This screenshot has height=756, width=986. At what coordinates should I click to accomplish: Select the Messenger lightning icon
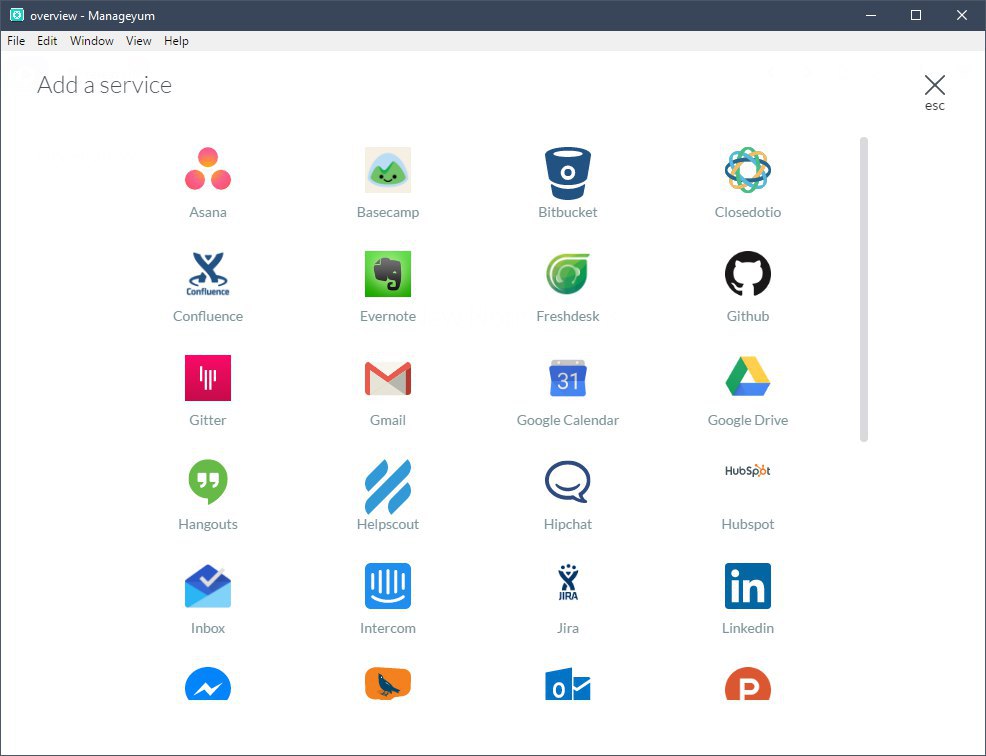[208, 684]
